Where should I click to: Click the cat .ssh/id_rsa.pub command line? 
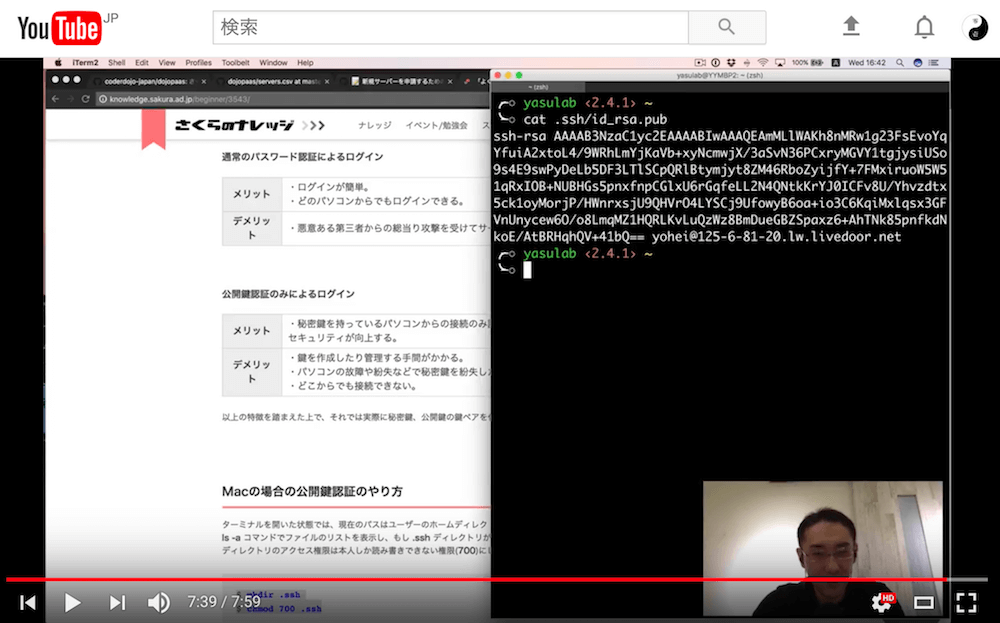point(595,119)
